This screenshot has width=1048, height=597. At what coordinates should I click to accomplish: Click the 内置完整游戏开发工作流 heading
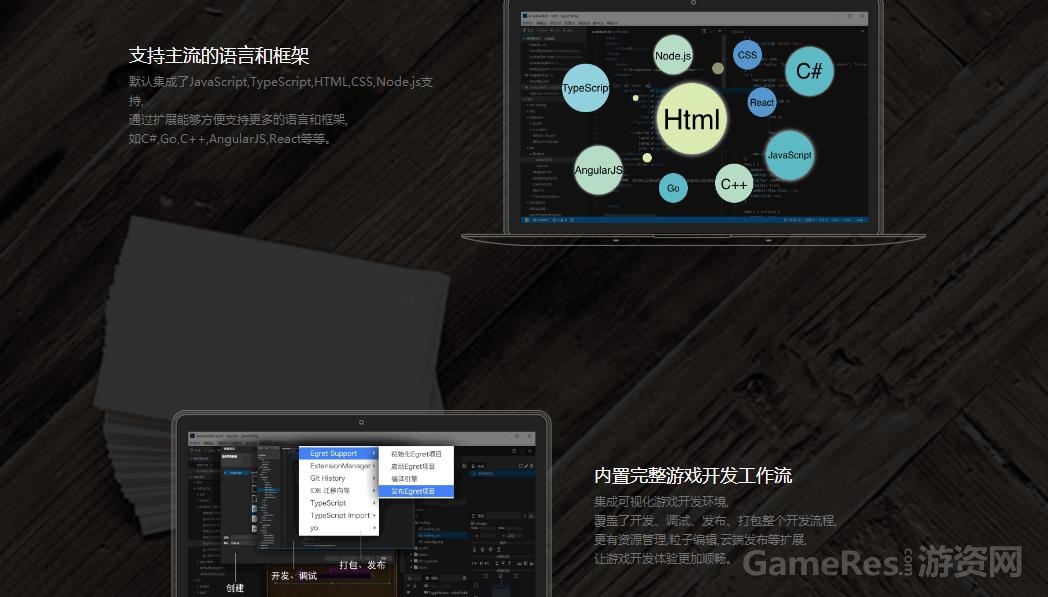pos(693,476)
